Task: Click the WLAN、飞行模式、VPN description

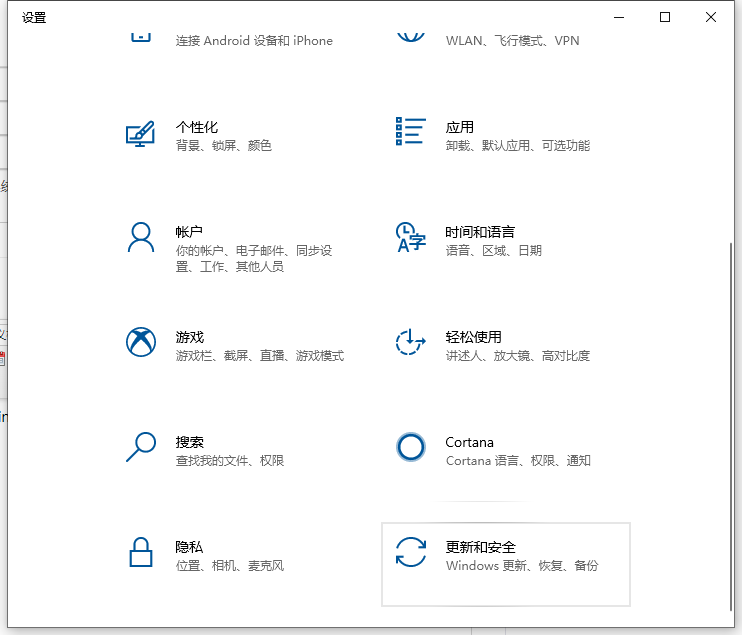Action: (512, 41)
